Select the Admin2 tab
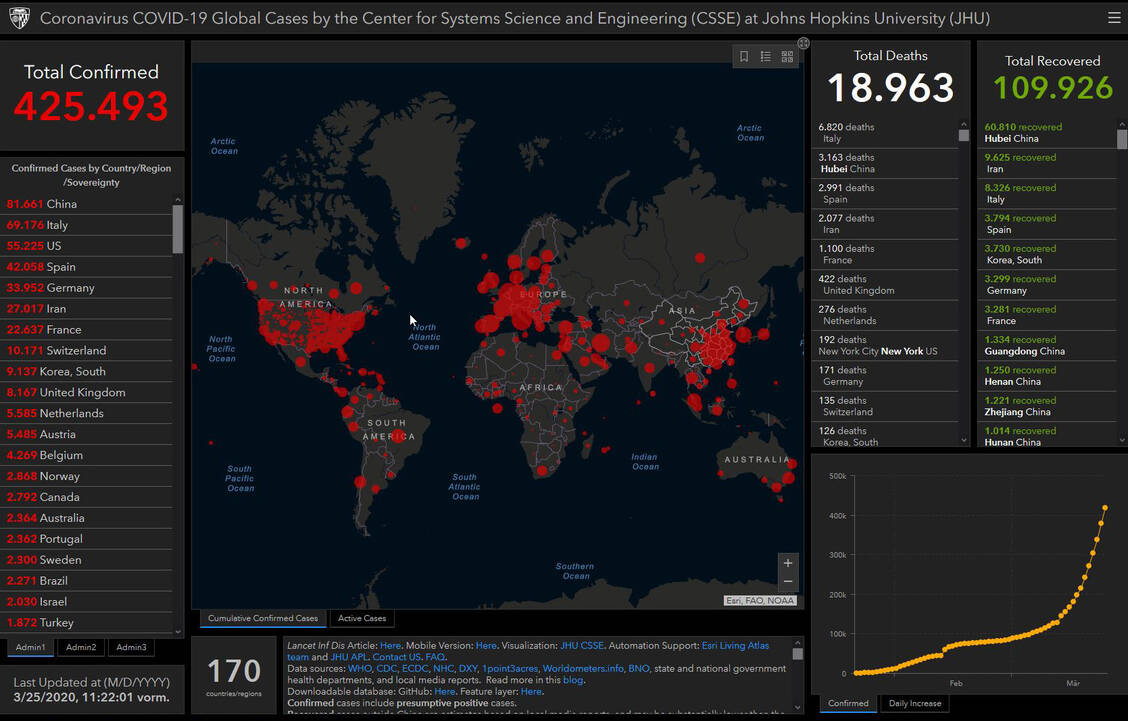The width and height of the screenshot is (1128, 721). coord(81,647)
